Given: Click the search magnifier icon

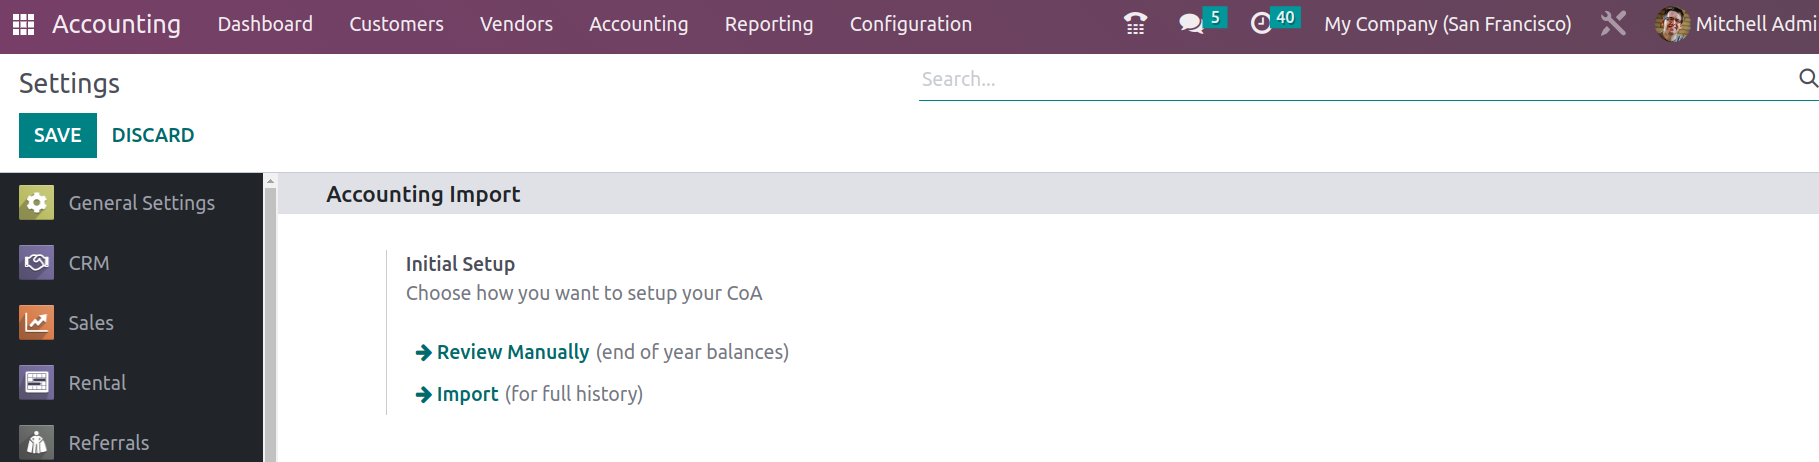Looking at the screenshot, I should (x=1808, y=78).
